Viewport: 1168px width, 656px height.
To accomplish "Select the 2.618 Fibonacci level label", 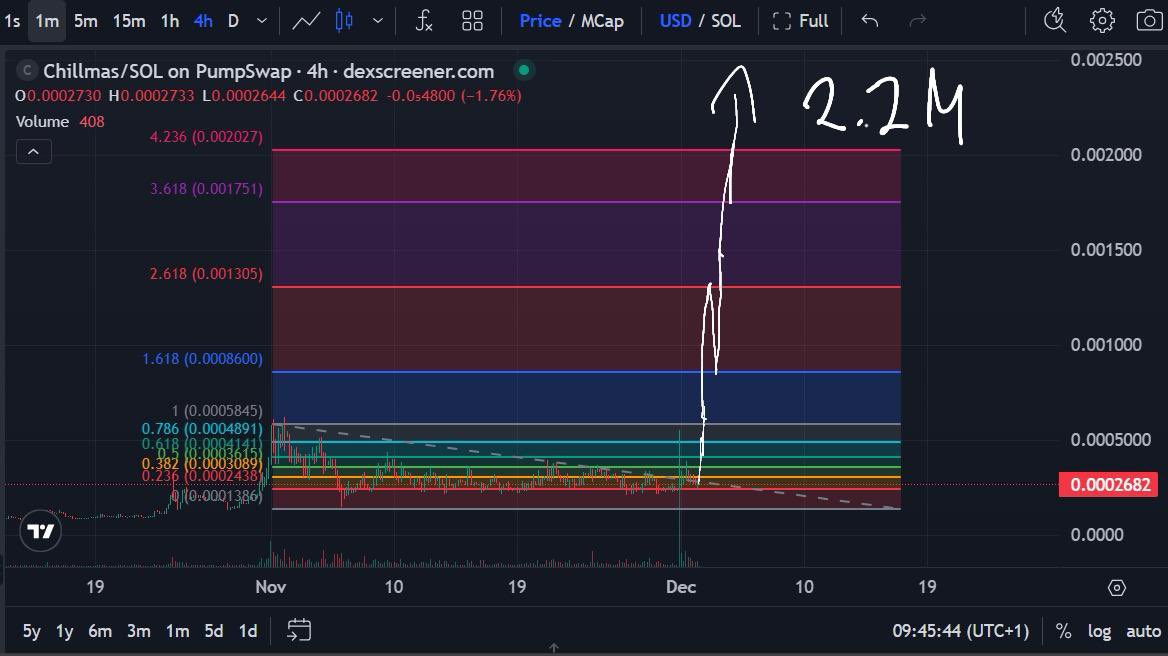I will click(206, 274).
